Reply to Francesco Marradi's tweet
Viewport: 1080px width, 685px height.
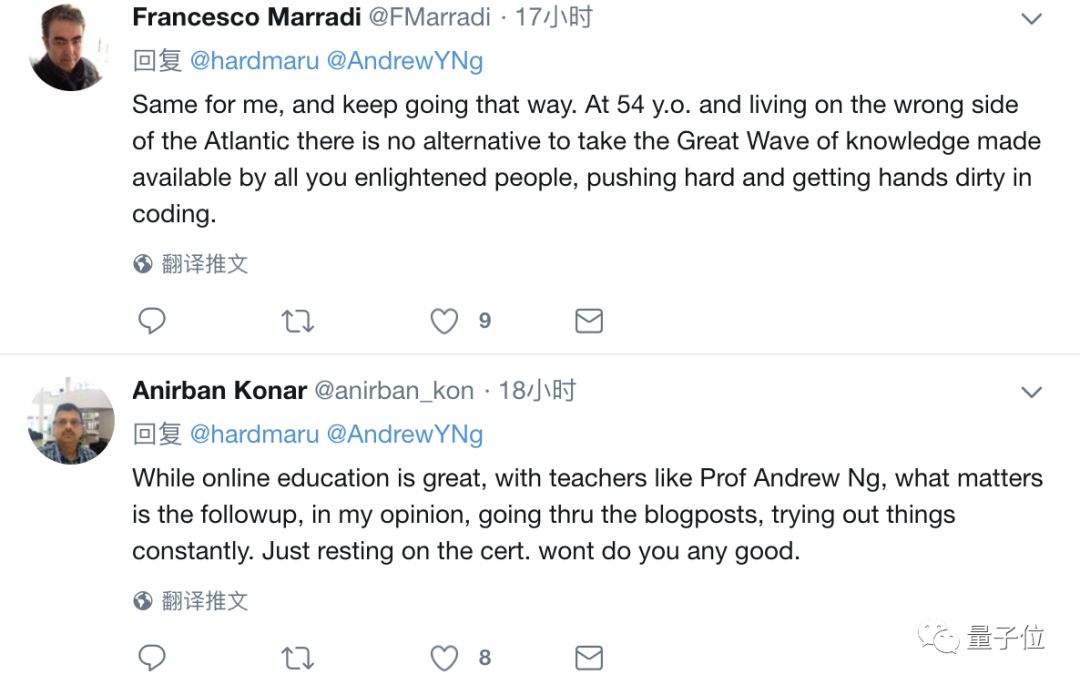(151, 321)
